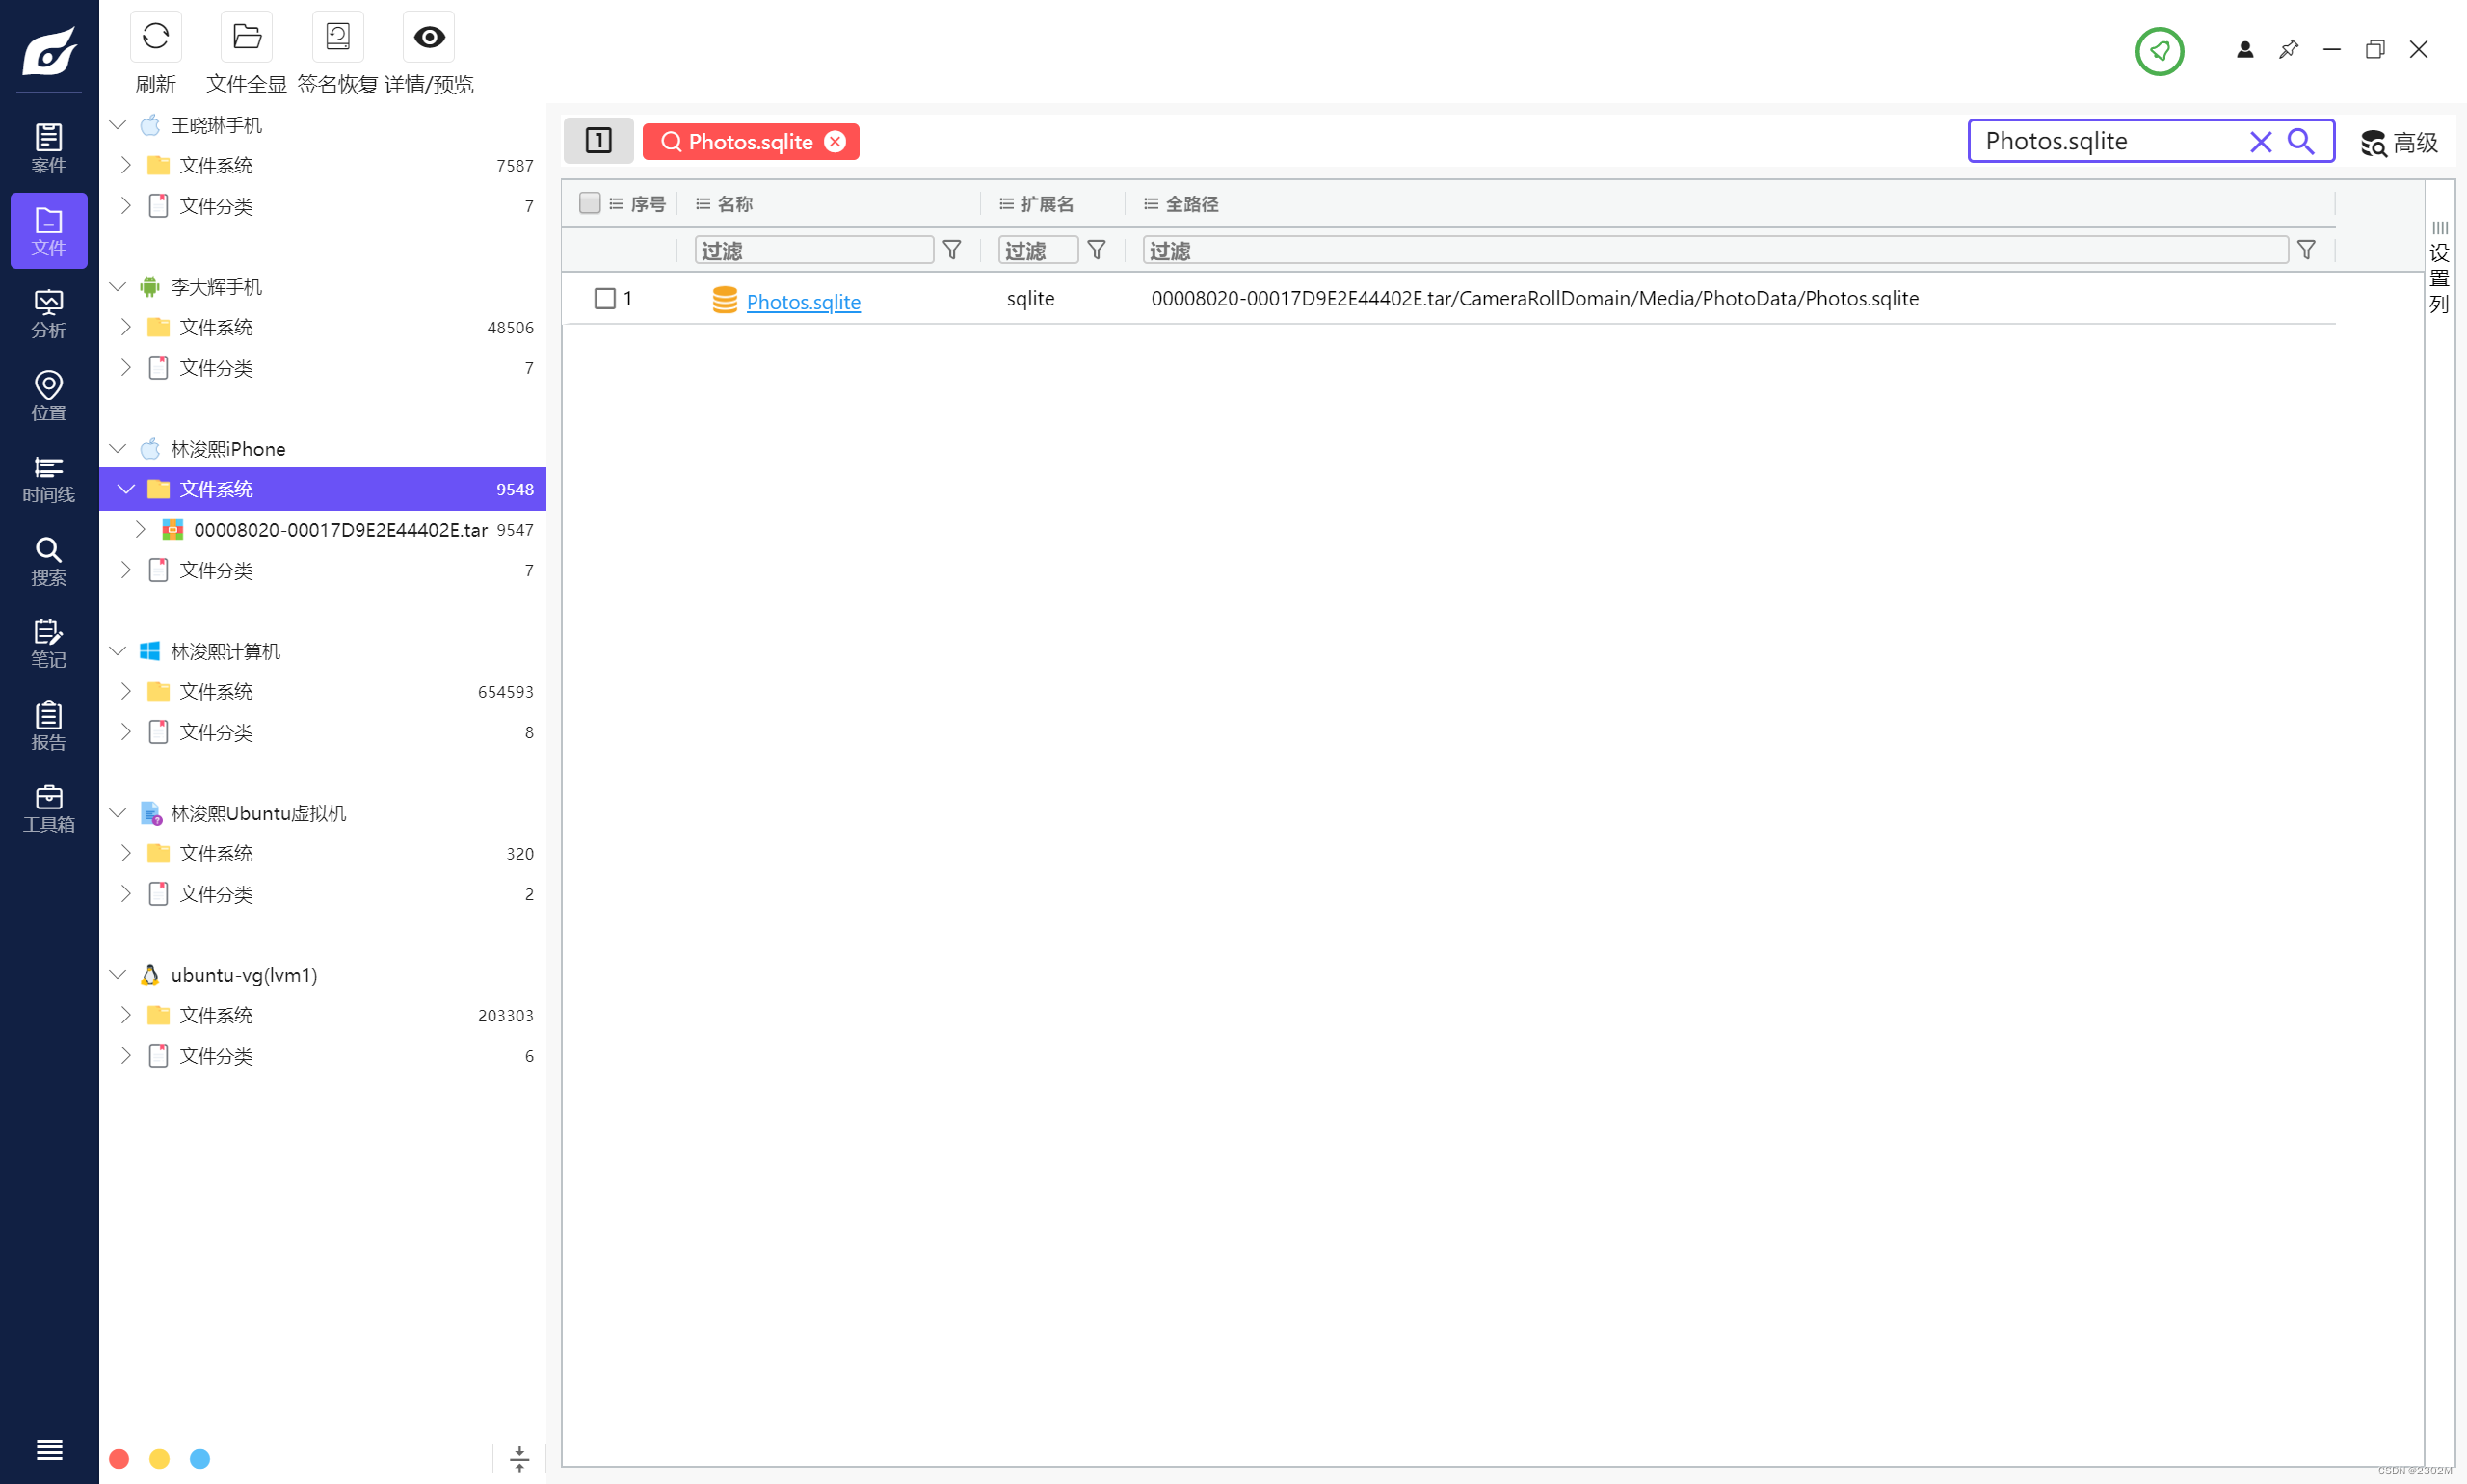Click the 全路径 filter input field

click(x=1715, y=250)
